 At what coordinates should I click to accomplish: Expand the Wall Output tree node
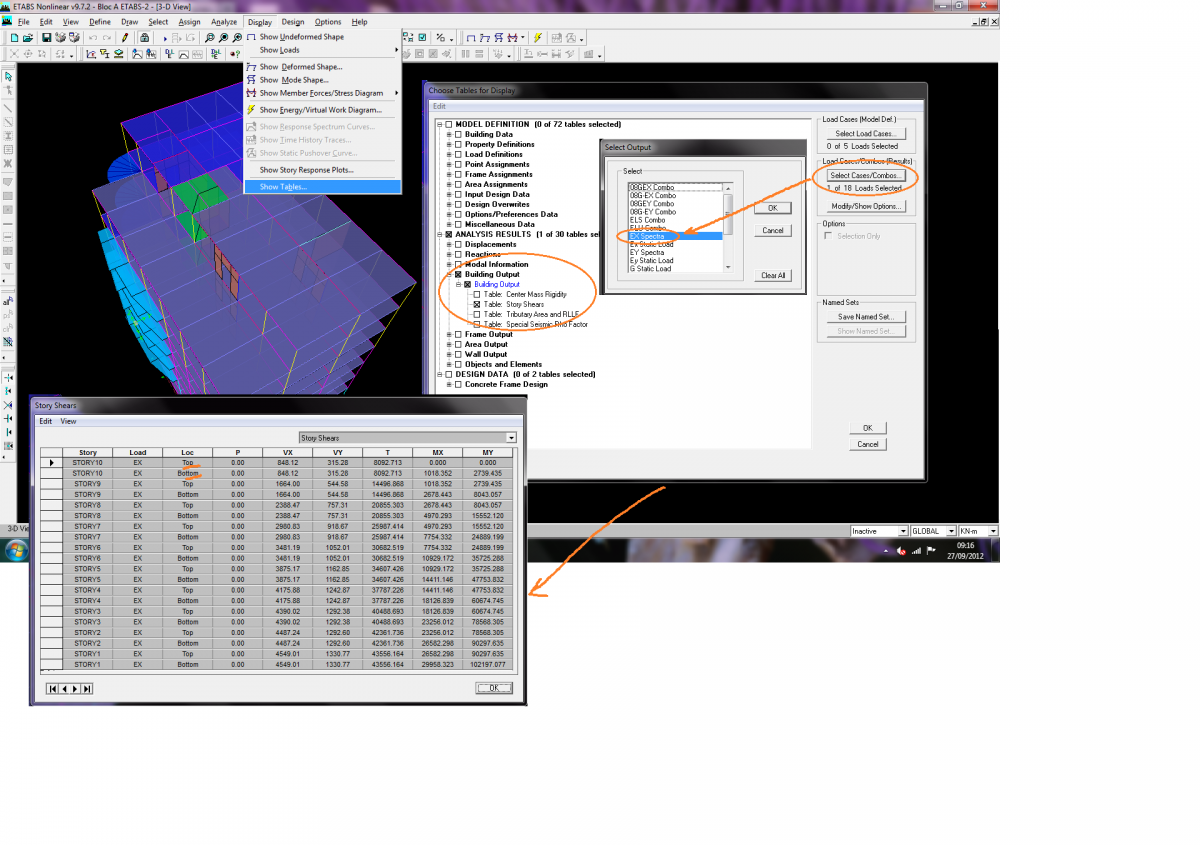(x=449, y=354)
